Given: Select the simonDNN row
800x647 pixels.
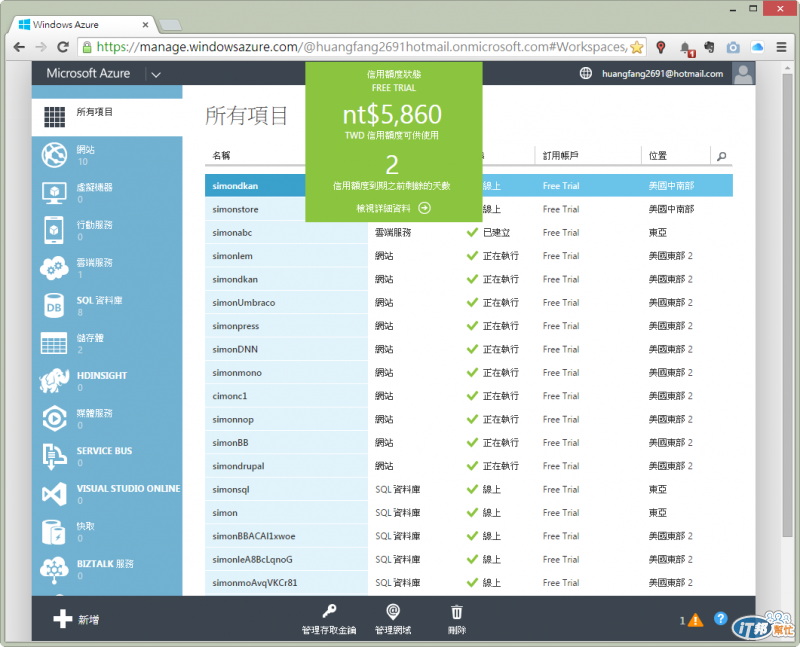Looking at the screenshot, I should click(468, 350).
